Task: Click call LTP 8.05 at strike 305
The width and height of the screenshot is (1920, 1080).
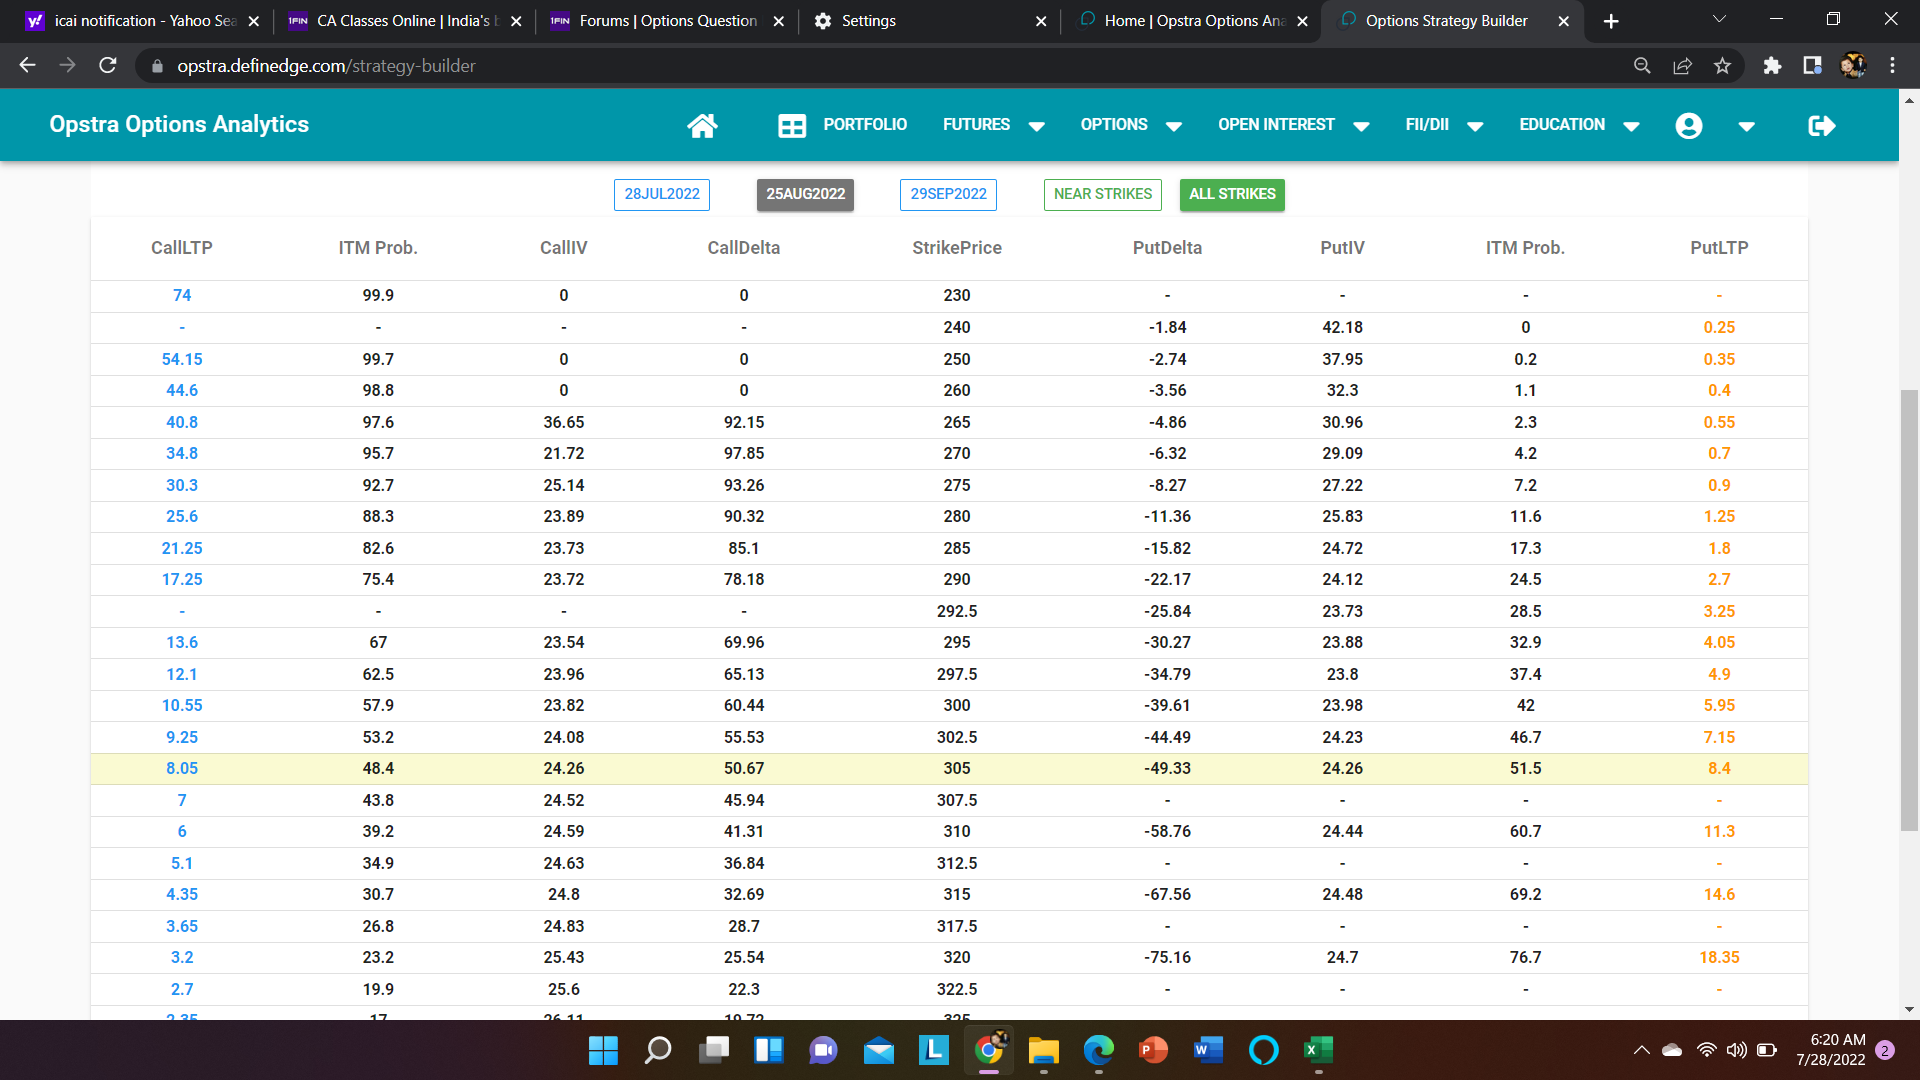Action: [182, 768]
